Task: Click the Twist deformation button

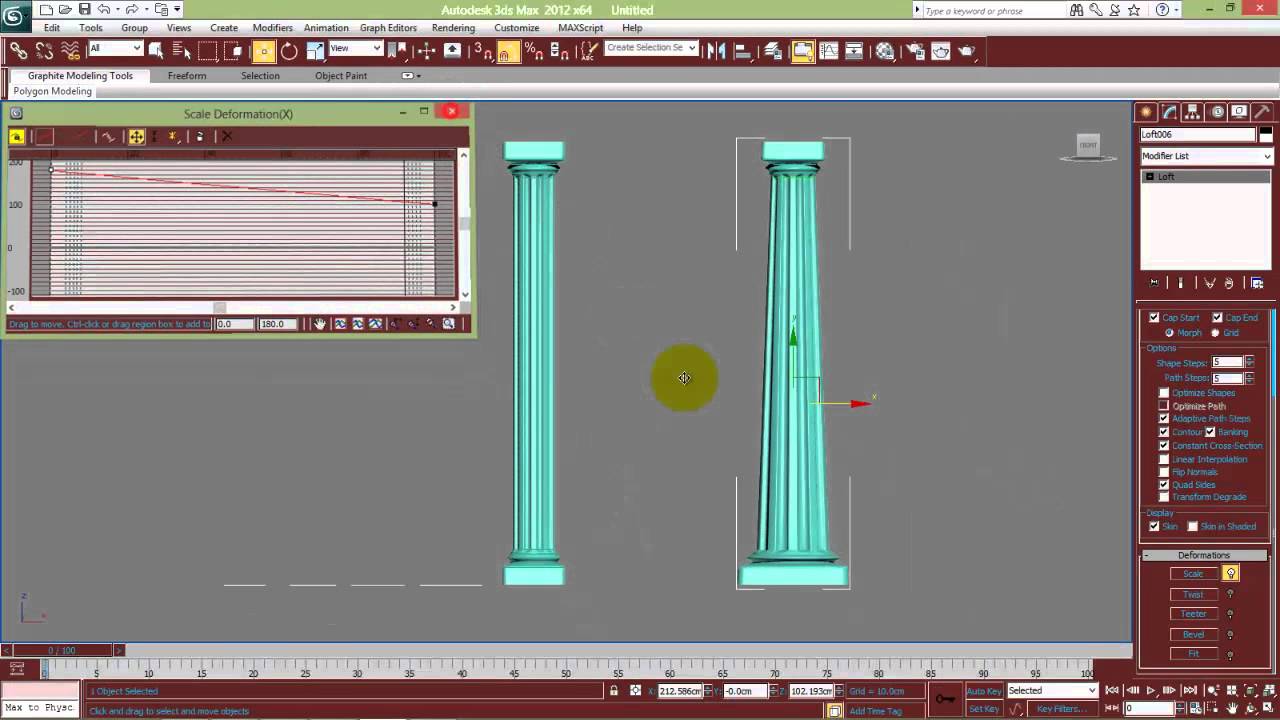Action: [x=1193, y=594]
